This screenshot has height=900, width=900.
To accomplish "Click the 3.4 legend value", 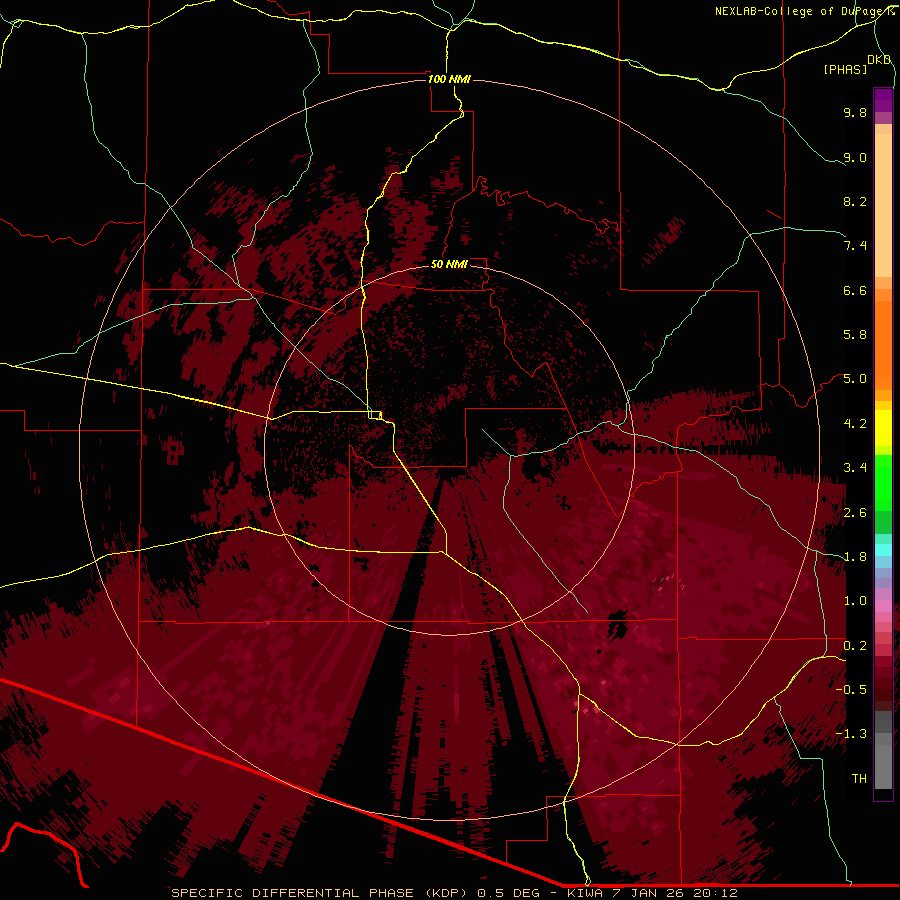I will [855, 468].
